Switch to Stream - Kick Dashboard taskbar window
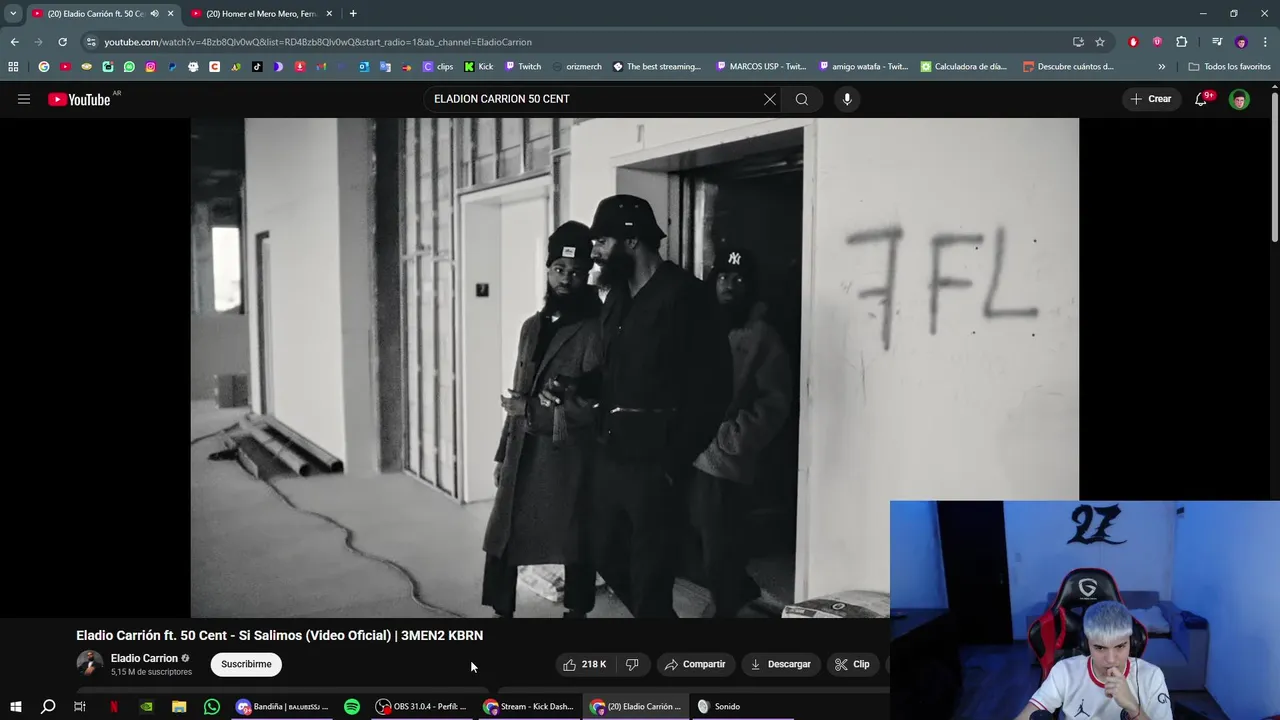This screenshot has height=720, width=1280. point(529,707)
